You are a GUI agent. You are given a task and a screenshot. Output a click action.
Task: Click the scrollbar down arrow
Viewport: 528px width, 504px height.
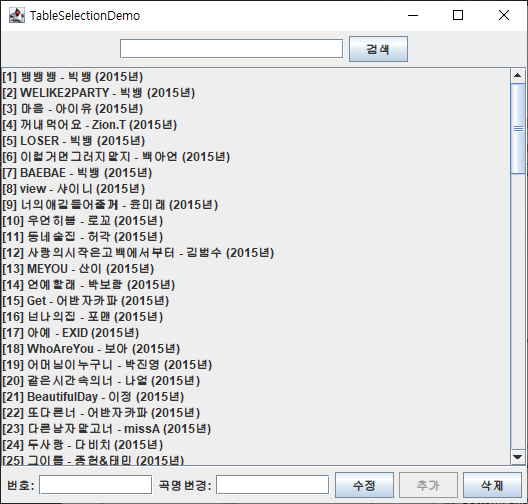[518, 457]
